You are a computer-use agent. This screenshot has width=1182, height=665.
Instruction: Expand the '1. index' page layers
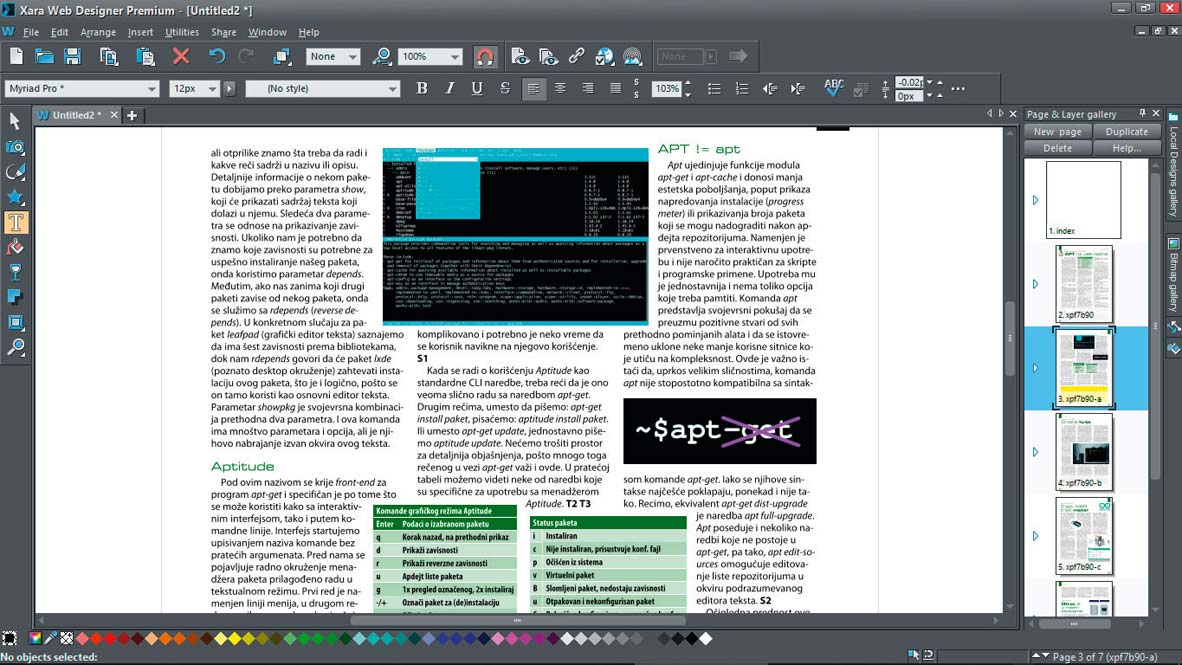click(x=1035, y=200)
